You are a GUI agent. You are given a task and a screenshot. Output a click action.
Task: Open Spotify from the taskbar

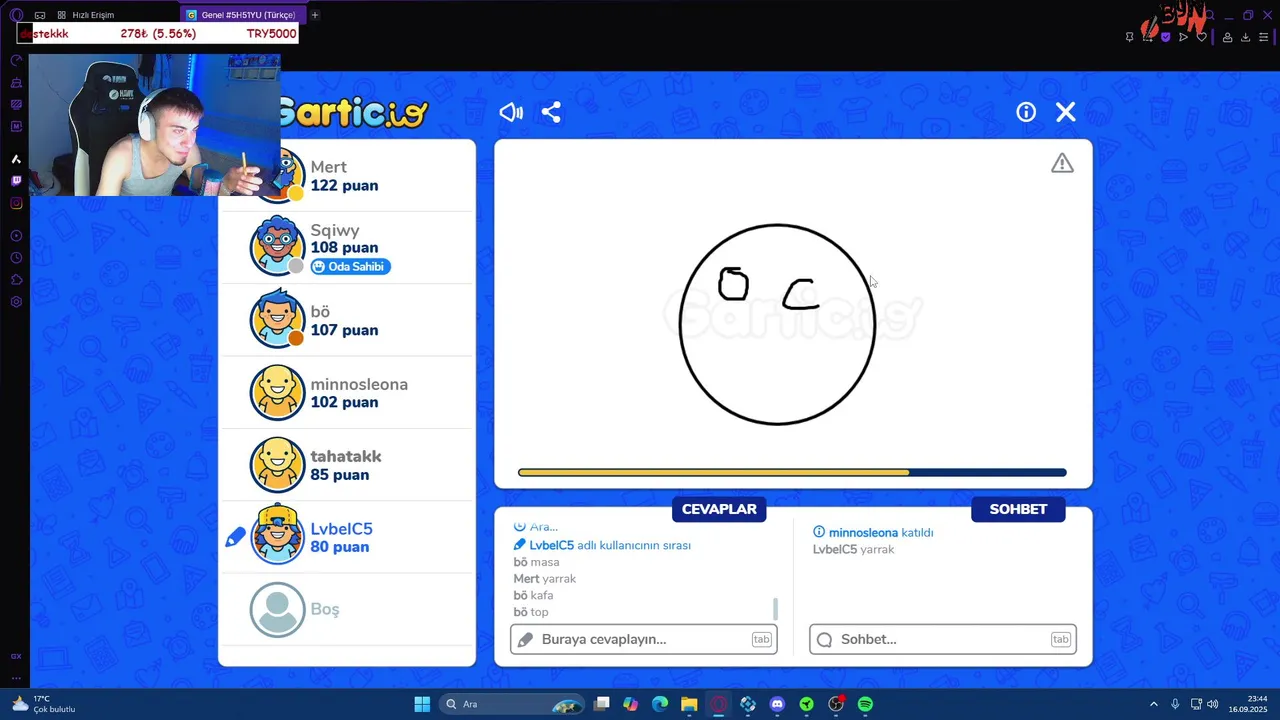[865, 704]
